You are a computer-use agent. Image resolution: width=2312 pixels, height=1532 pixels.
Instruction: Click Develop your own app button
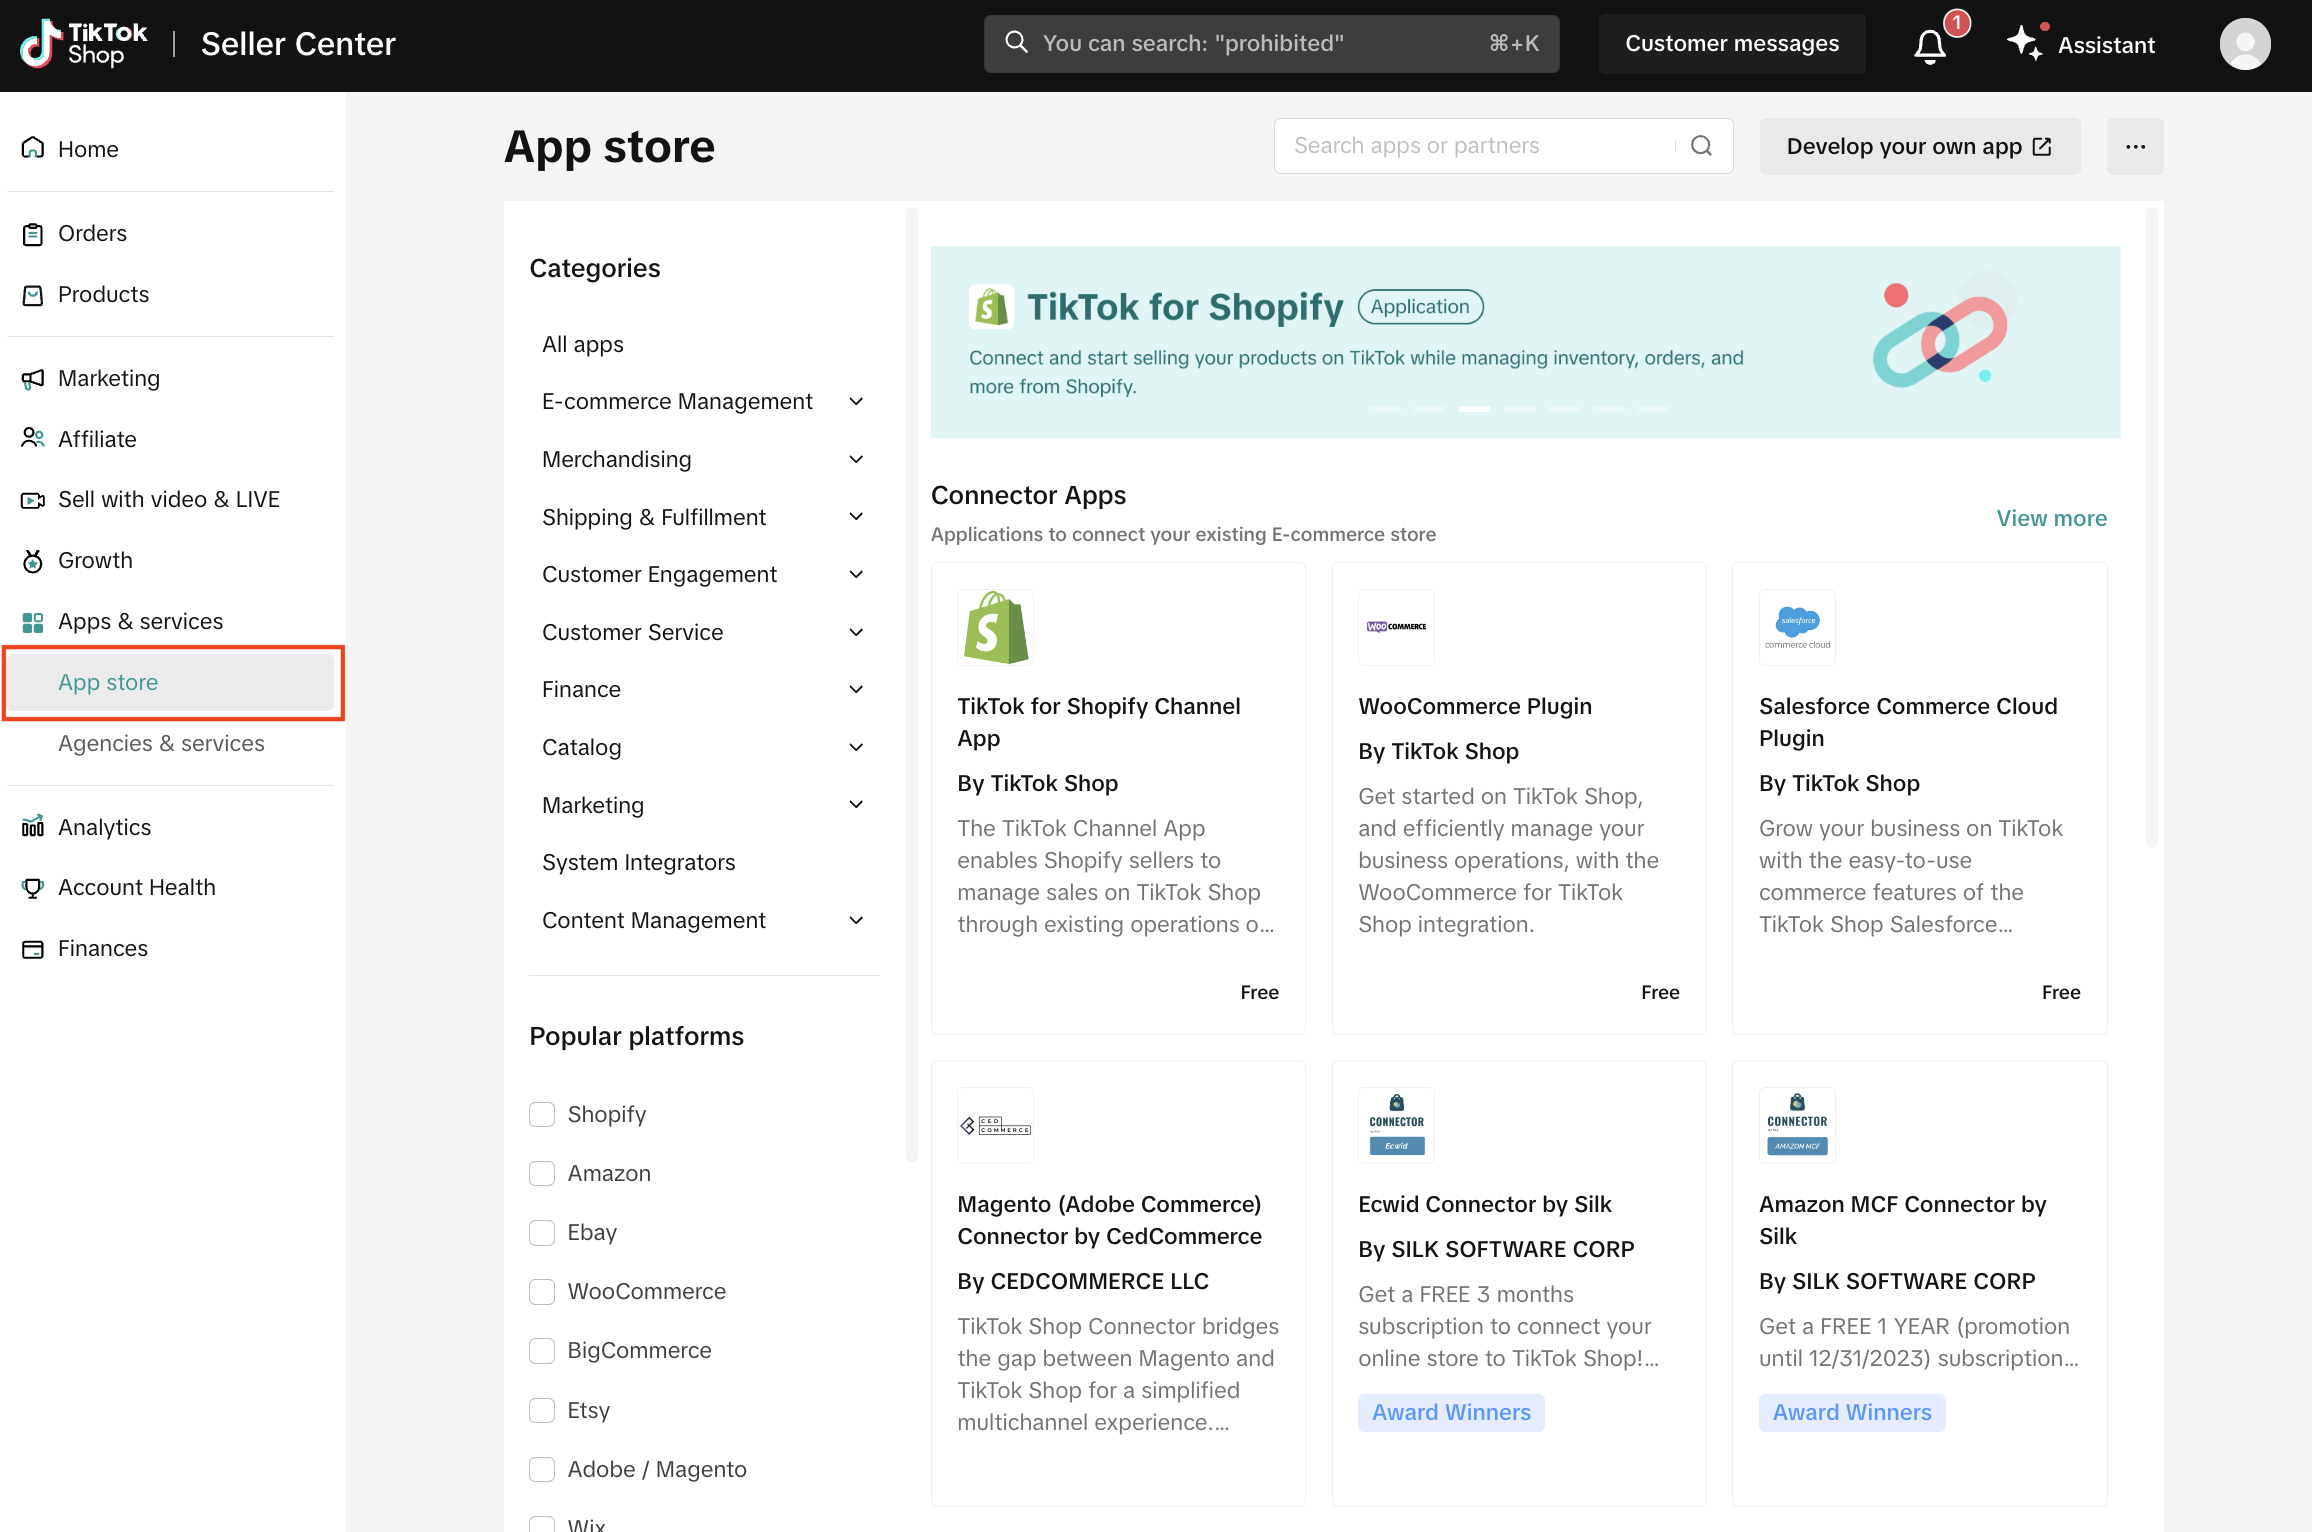pos(1919,146)
